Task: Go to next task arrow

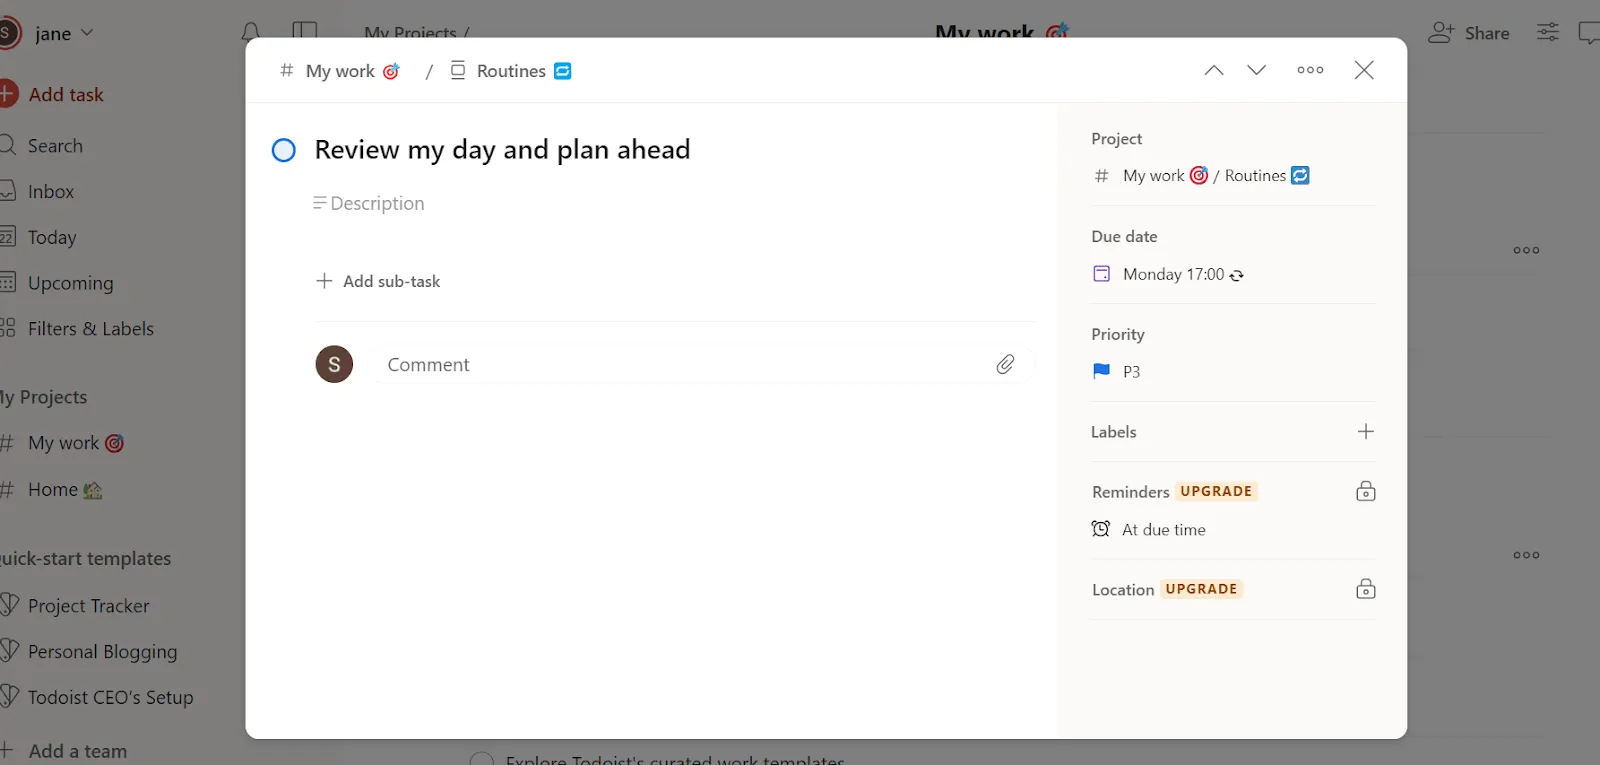Action: tap(1257, 70)
